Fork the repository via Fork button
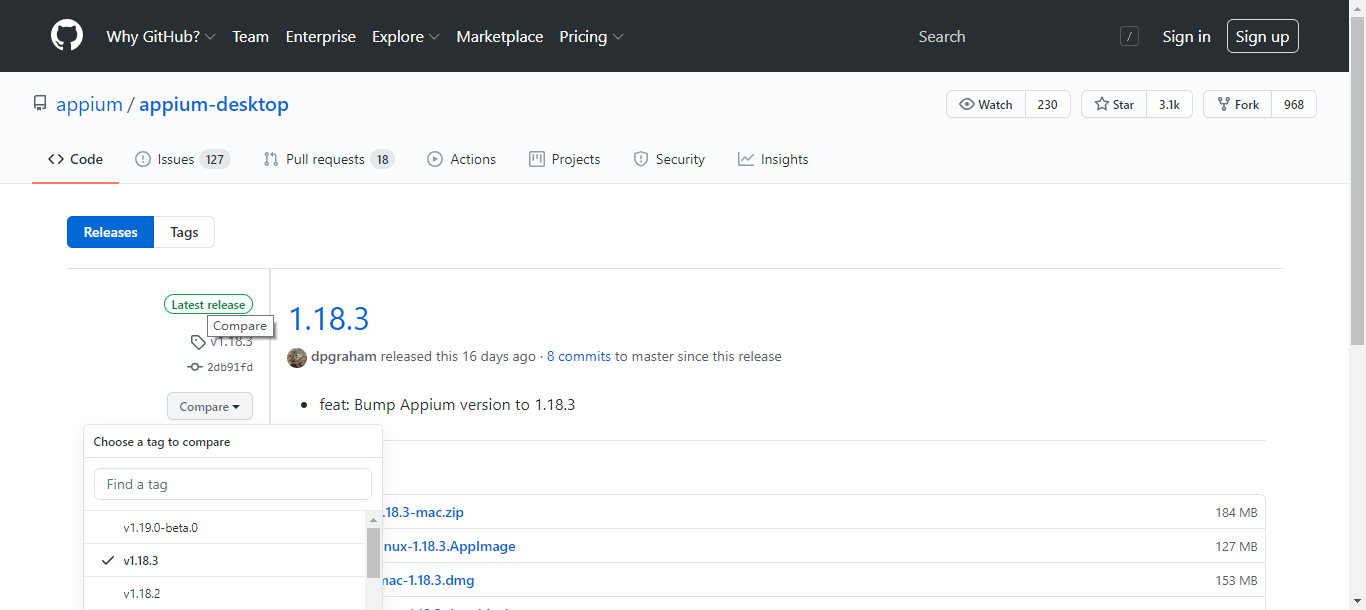This screenshot has width=1366, height=610. coord(1237,105)
